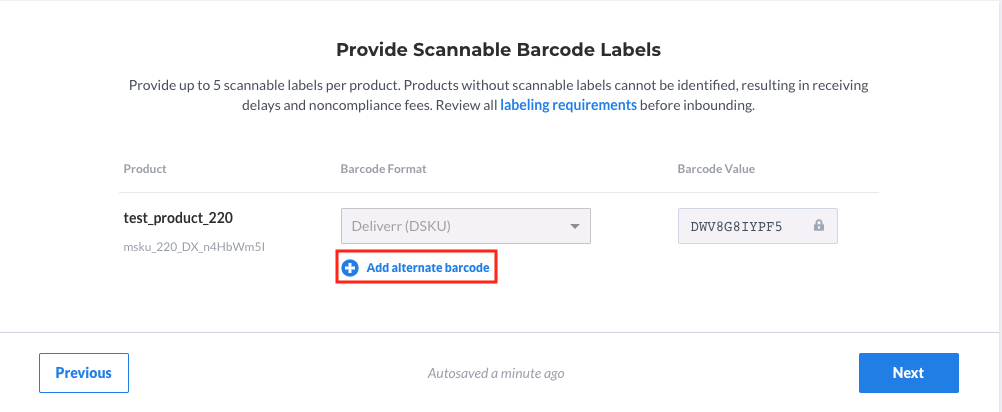Screen dimensions: 1002x412
Task: Click the msku_220_DX_n4HbWm5I SKU text
Action: [194, 247]
